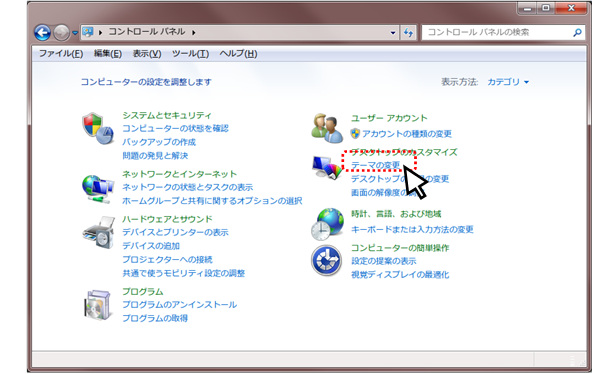This screenshot has width=593, height=374.
Task: Open ホームグループと共有に関するオプションの選択 link
Action: click(x=212, y=201)
